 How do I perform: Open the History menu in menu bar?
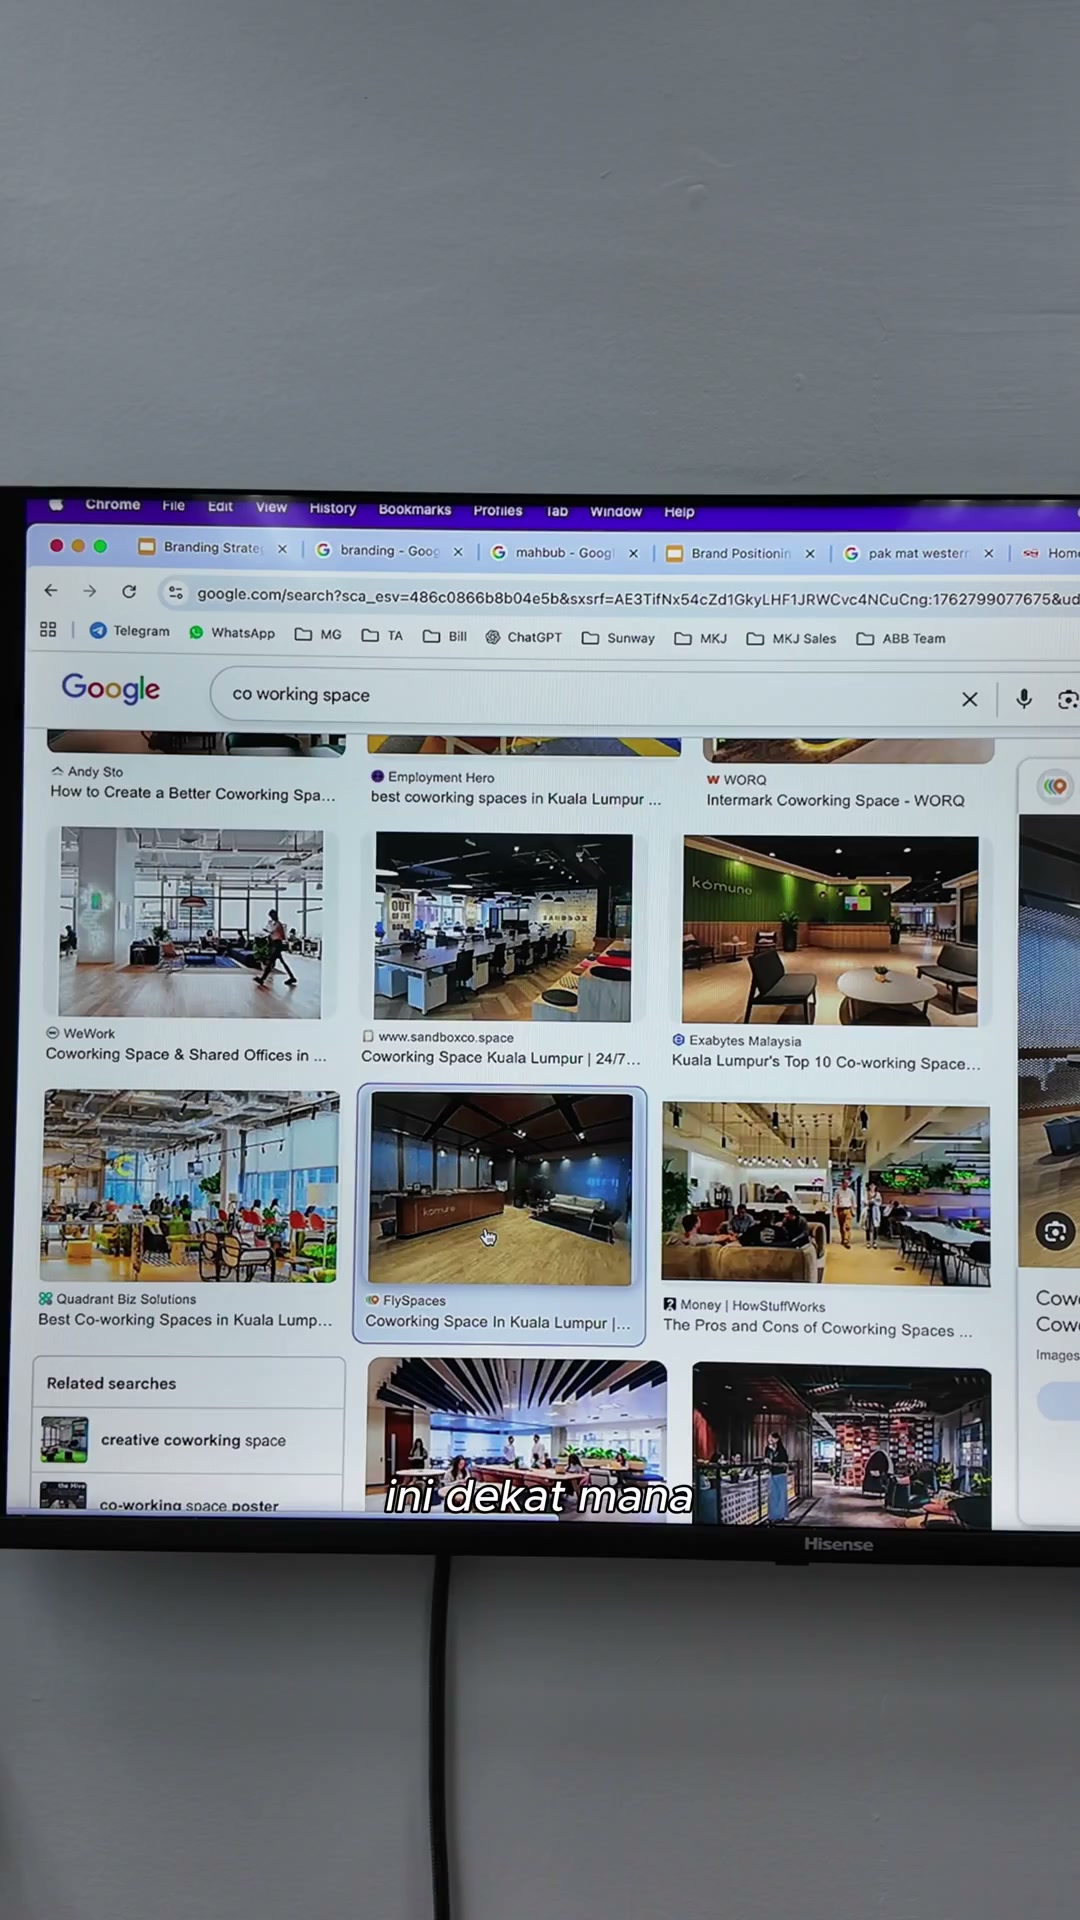pyautogui.click(x=333, y=508)
